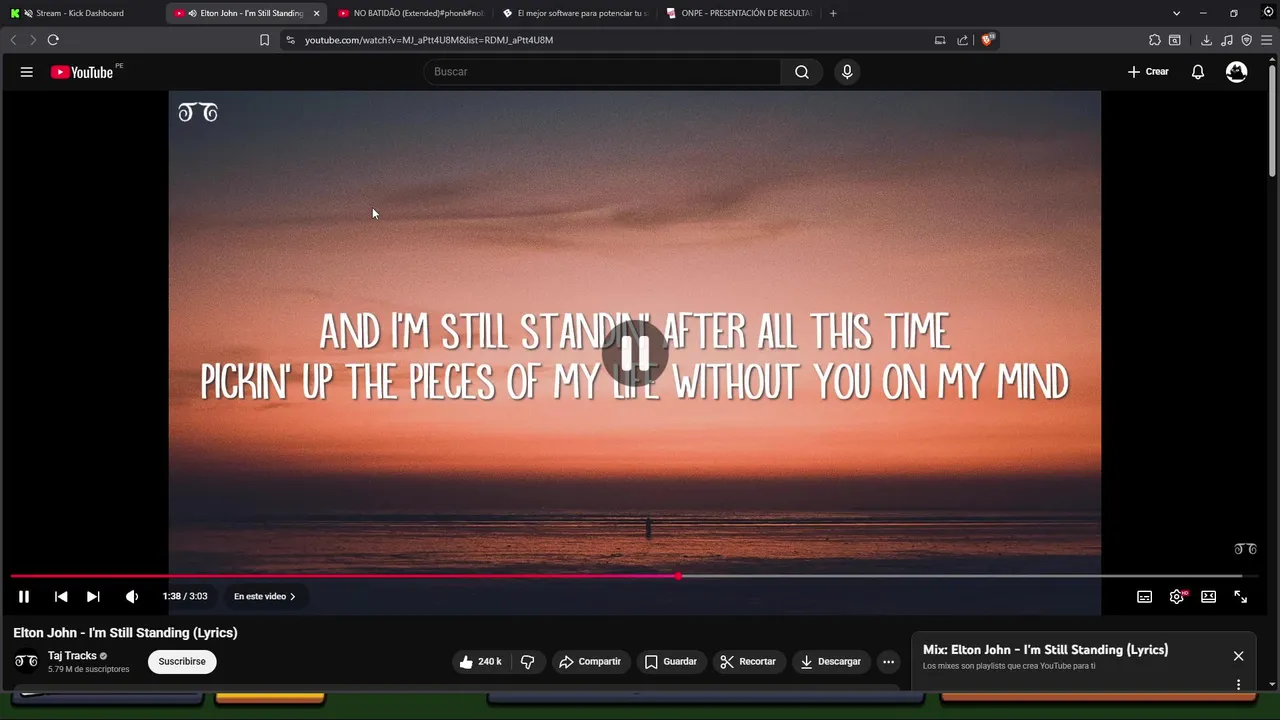
Task: Bookmark this page
Action: 264,40
